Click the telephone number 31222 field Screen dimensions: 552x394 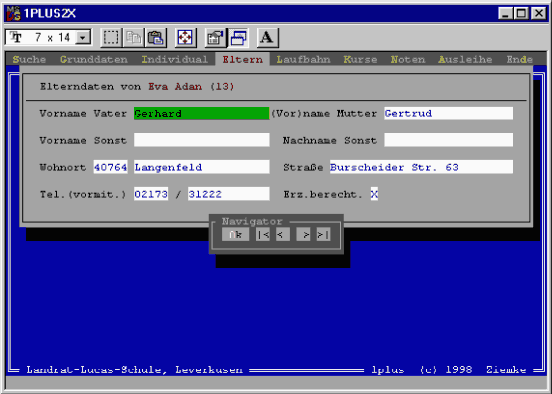pos(229,194)
